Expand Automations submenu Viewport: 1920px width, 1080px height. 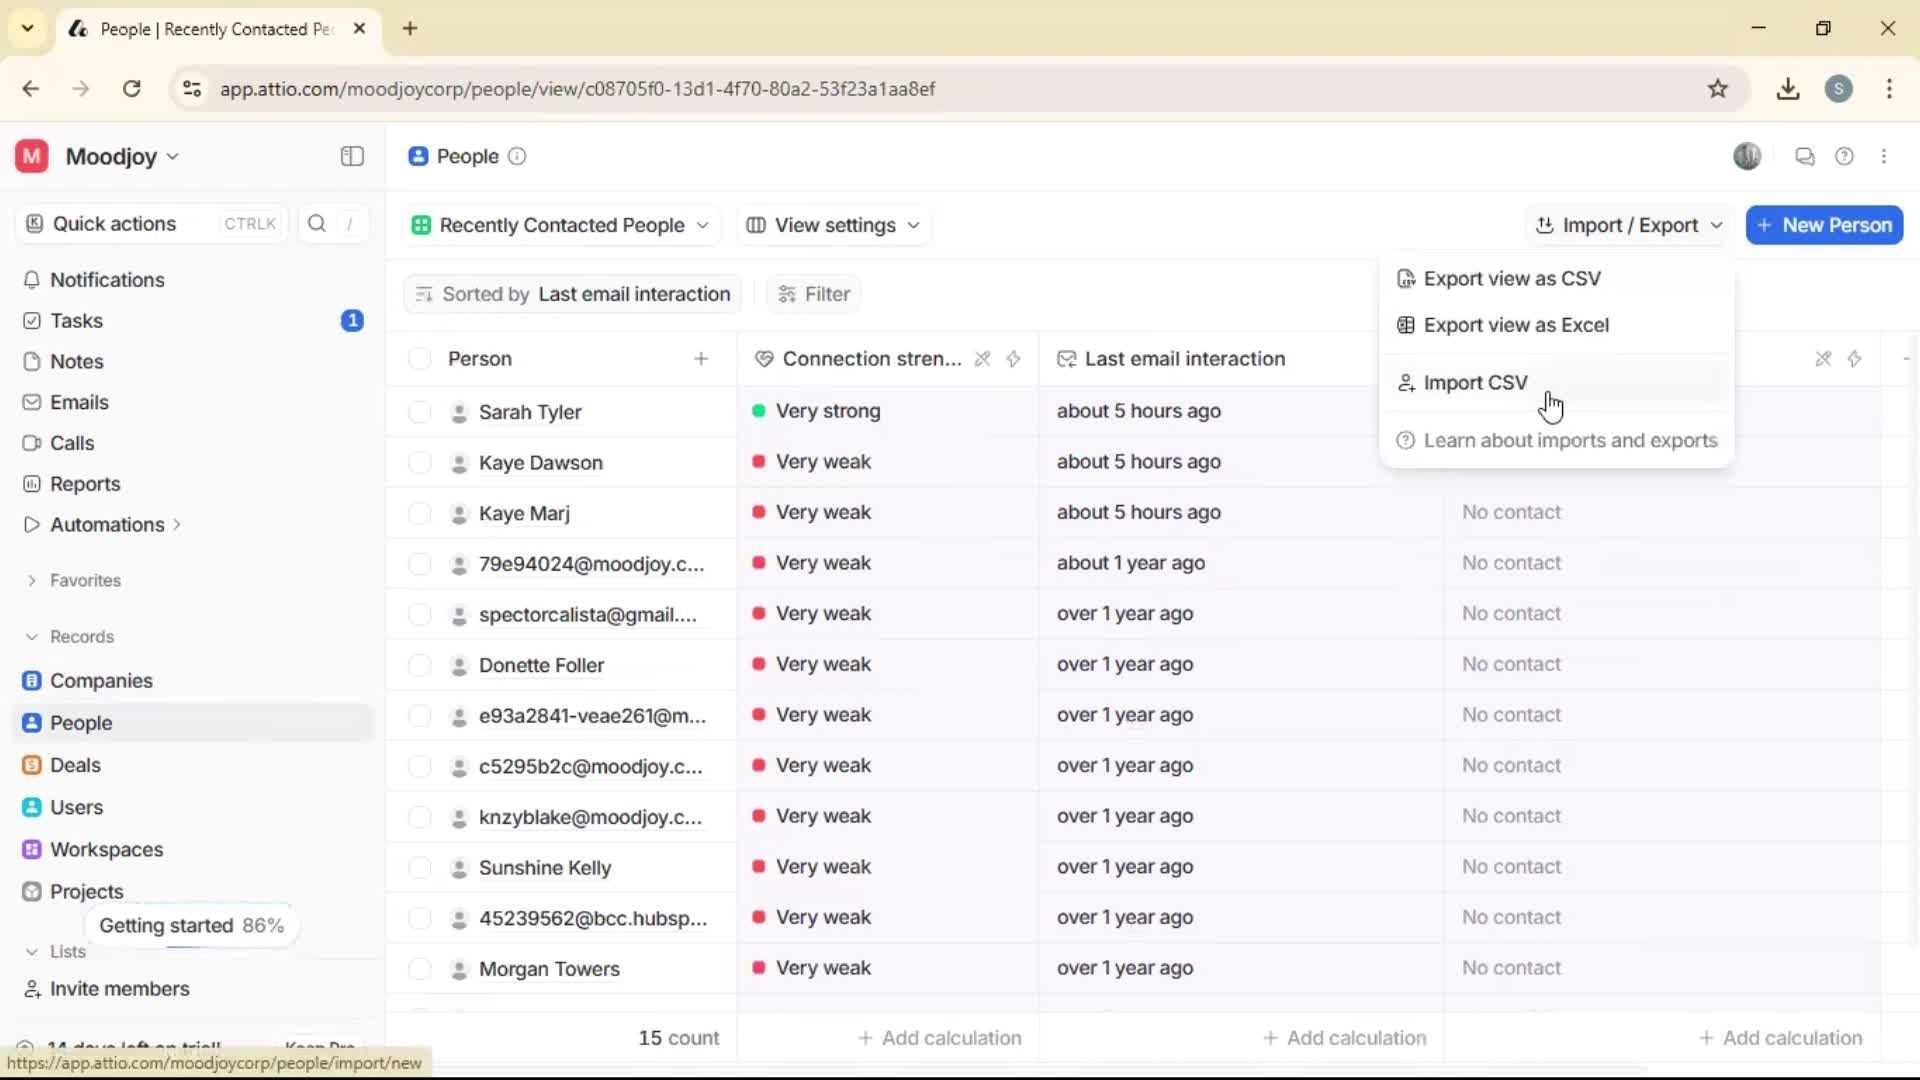tap(177, 525)
